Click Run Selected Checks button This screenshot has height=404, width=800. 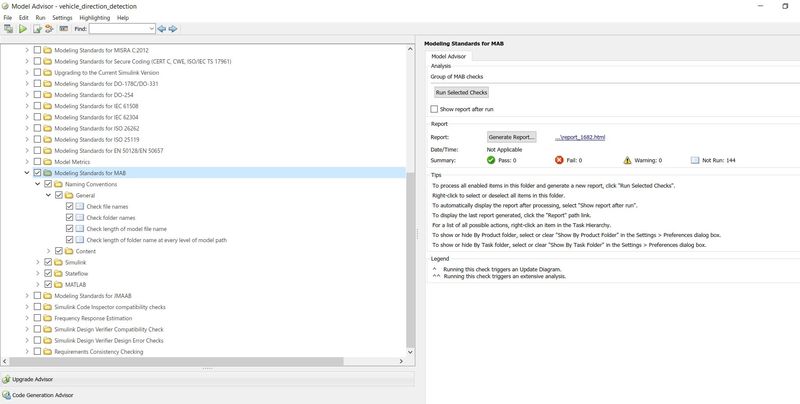click(x=461, y=92)
